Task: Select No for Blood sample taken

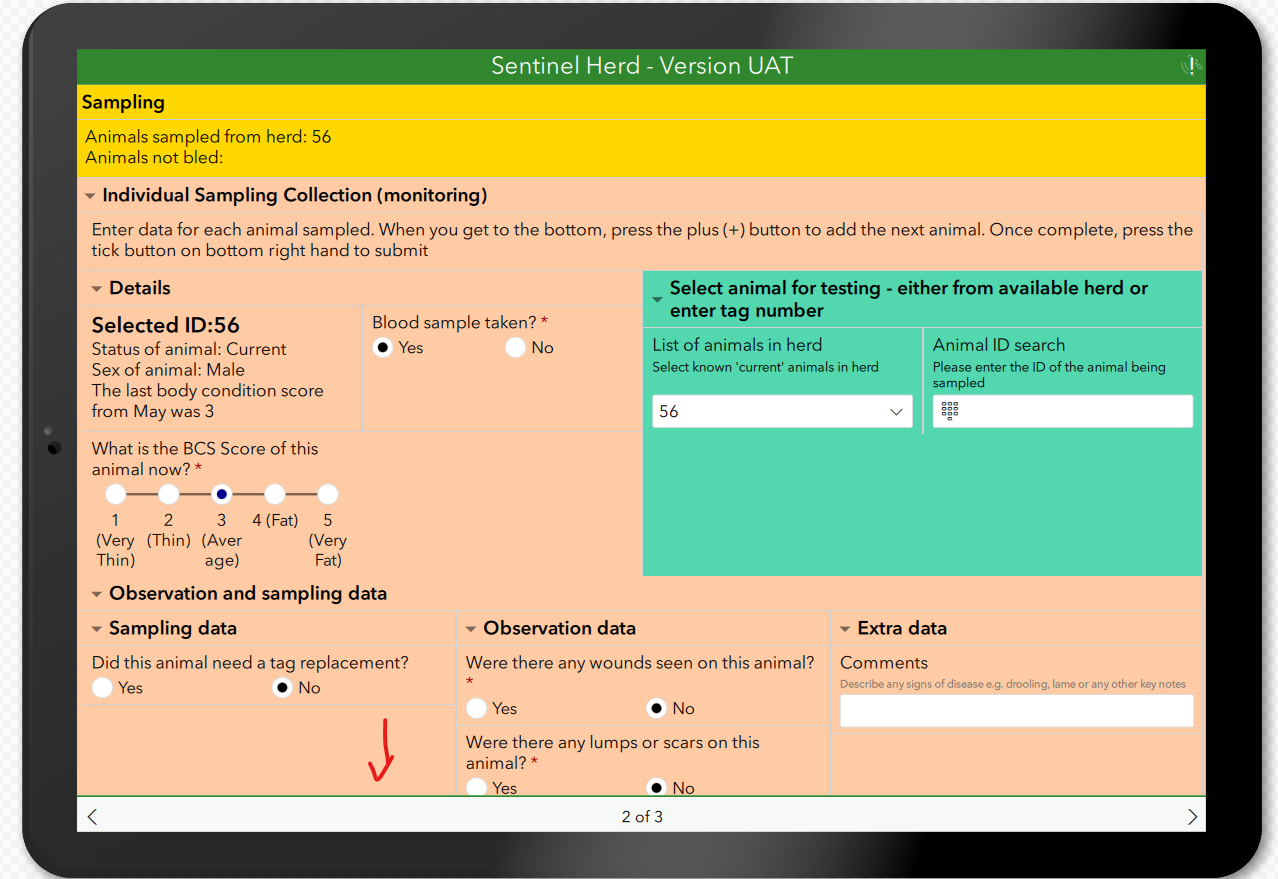Action: coord(515,348)
